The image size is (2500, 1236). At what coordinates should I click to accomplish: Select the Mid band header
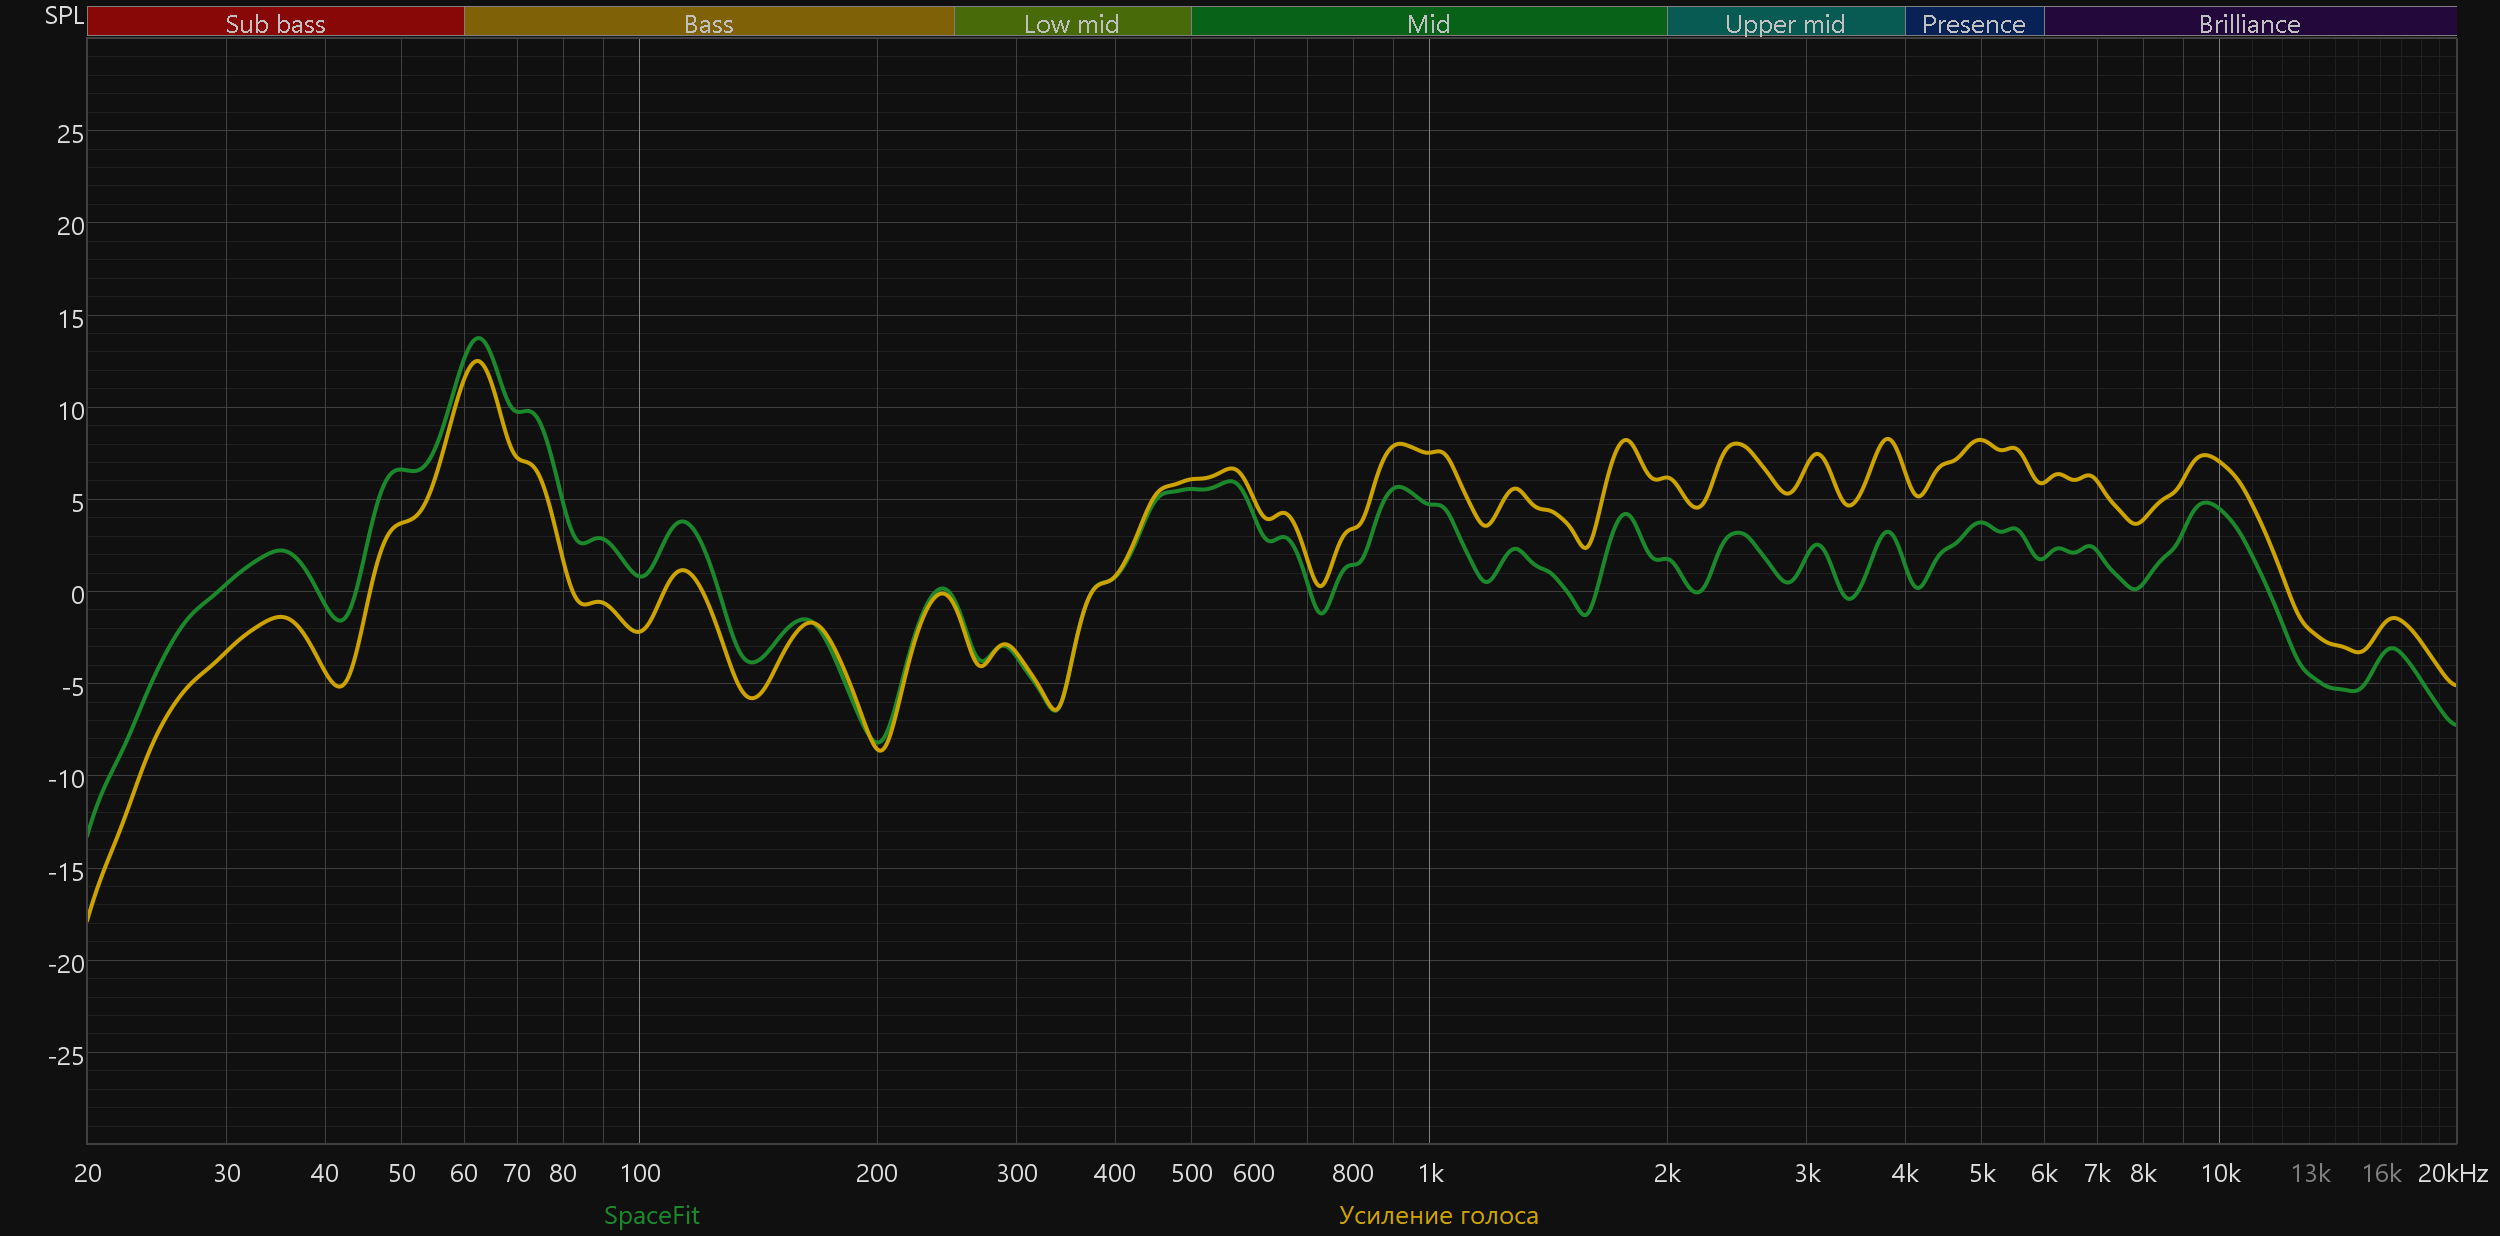tap(1428, 23)
